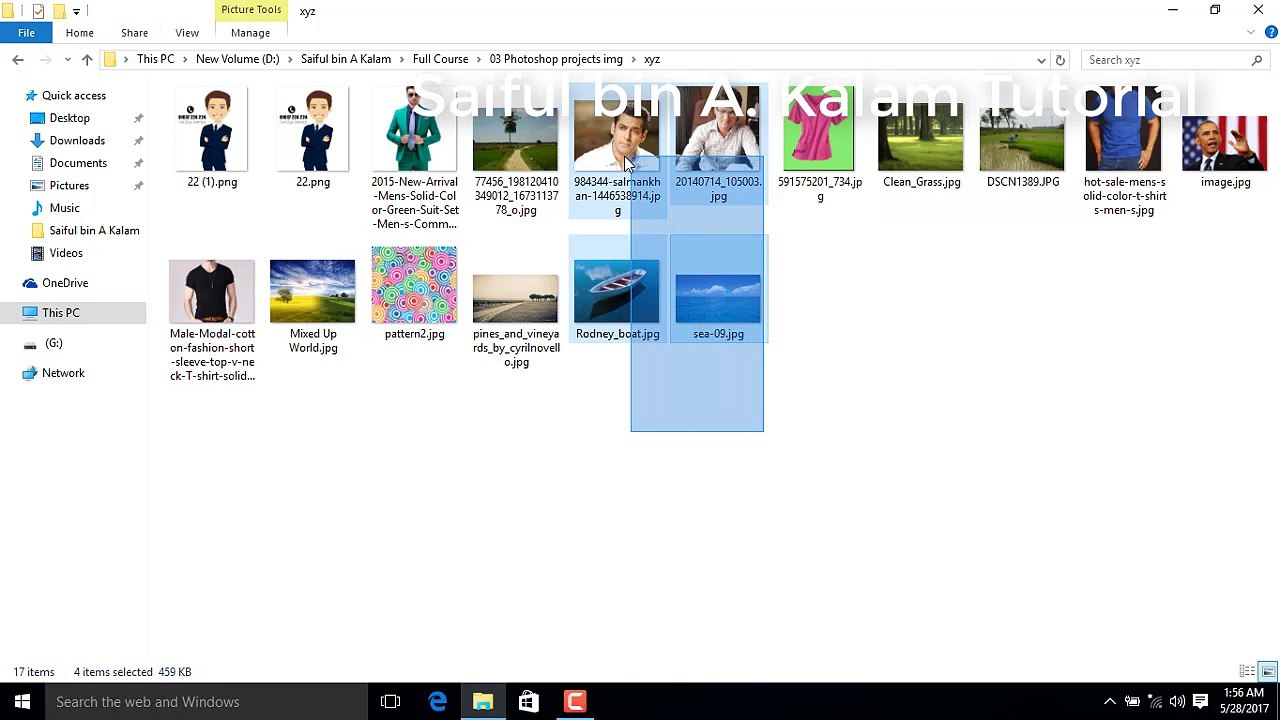Viewport: 1280px width, 720px height.
Task: Open Task View on the taskbar
Action: (390, 702)
